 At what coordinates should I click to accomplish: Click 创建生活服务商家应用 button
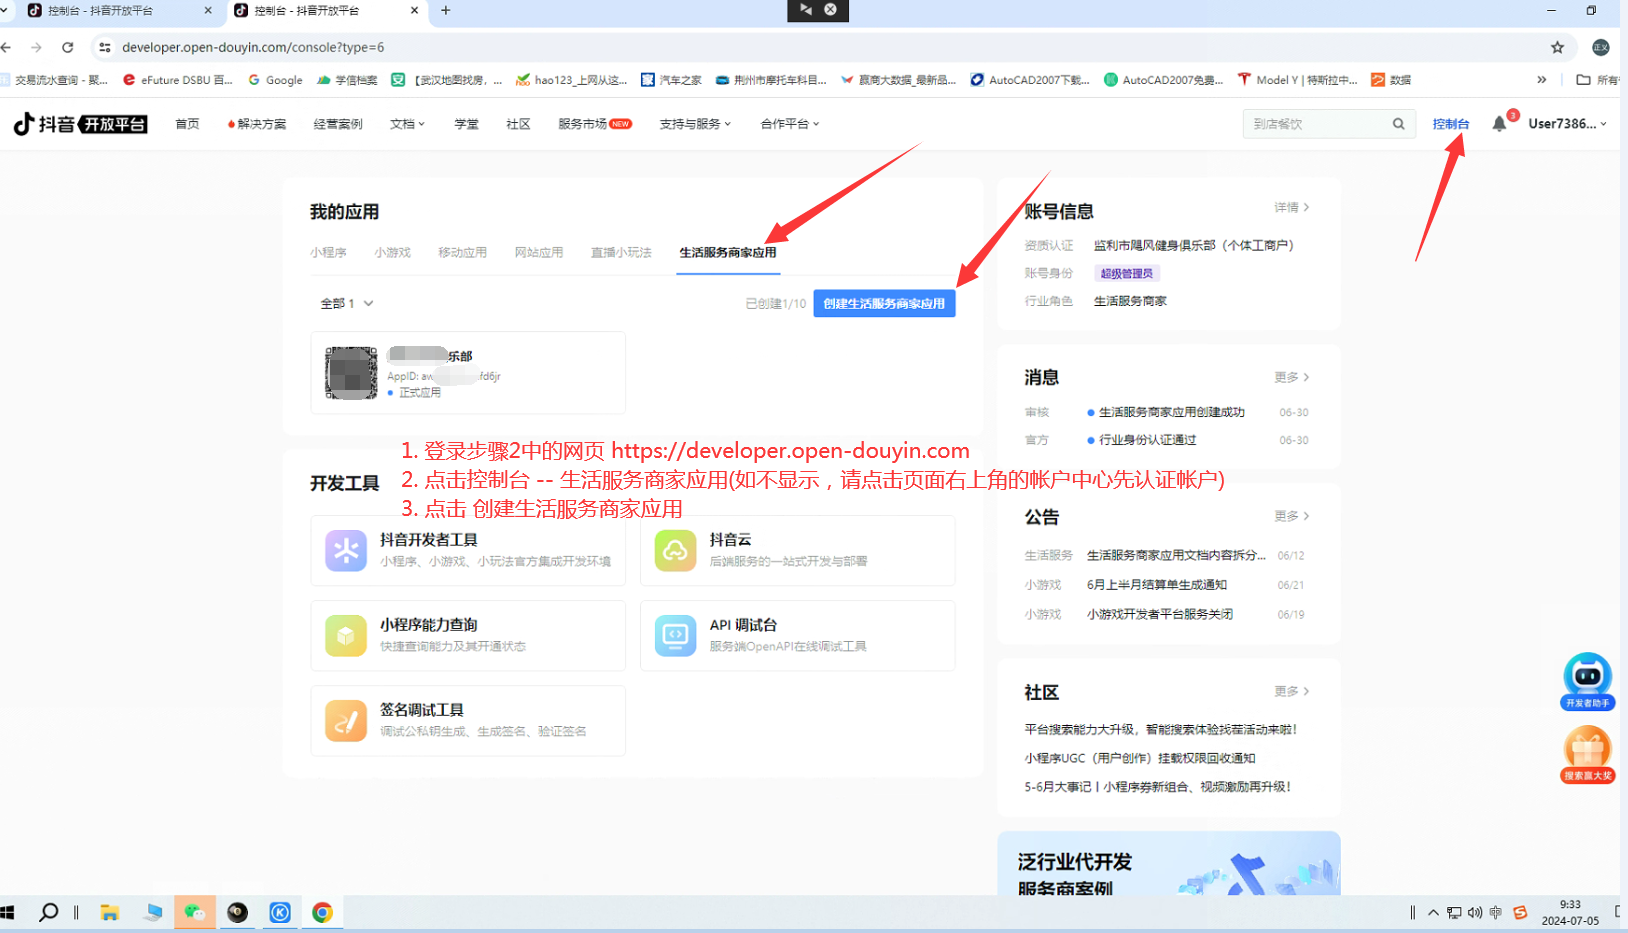point(884,304)
